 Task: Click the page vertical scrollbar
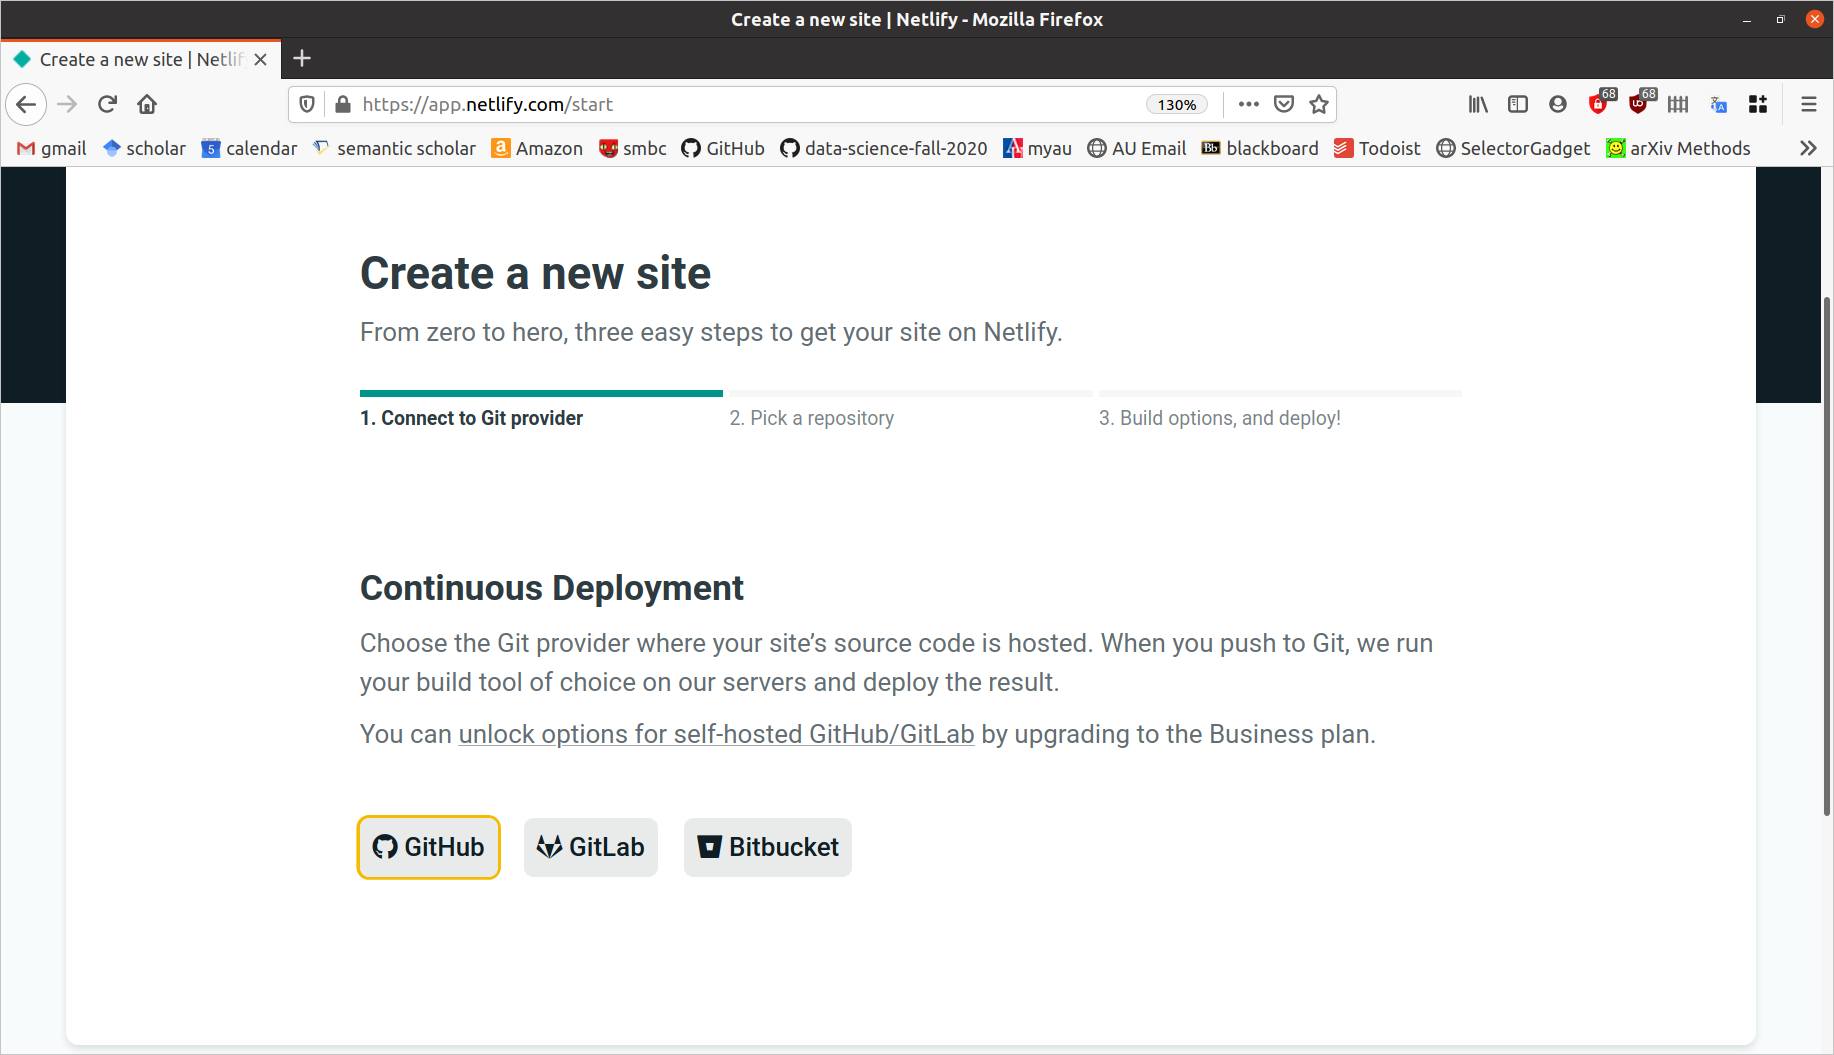tap(1827, 557)
